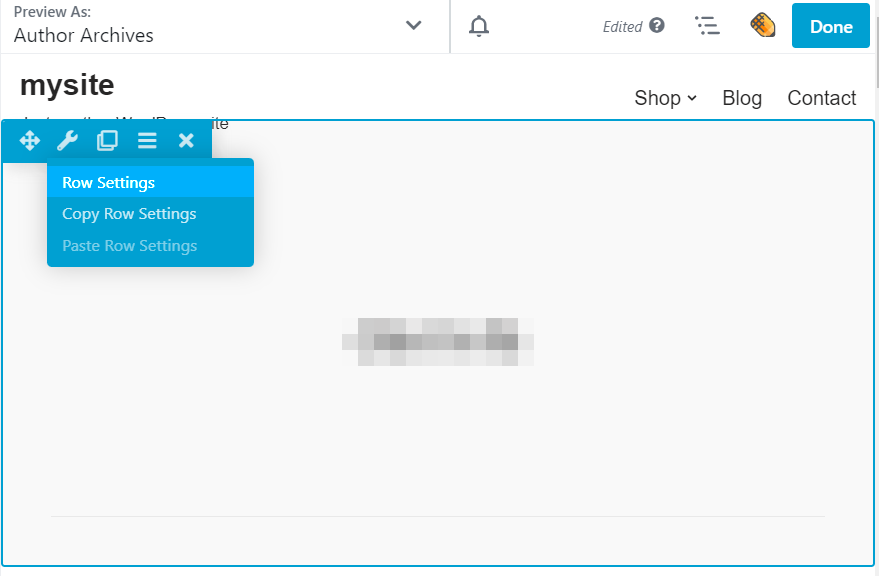Image resolution: width=879 pixels, height=576 pixels.
Task: Go to the Blog page link
Action: 742,98
